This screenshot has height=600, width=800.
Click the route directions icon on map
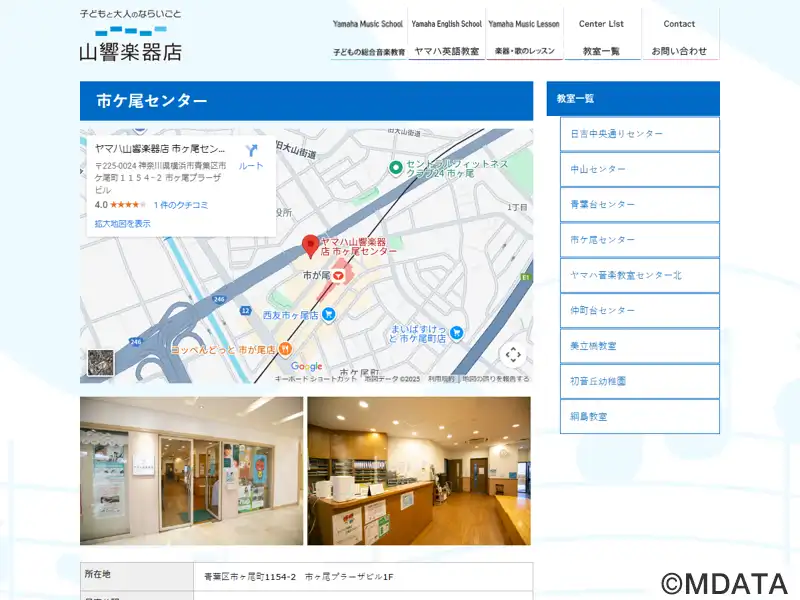[251, 152]
